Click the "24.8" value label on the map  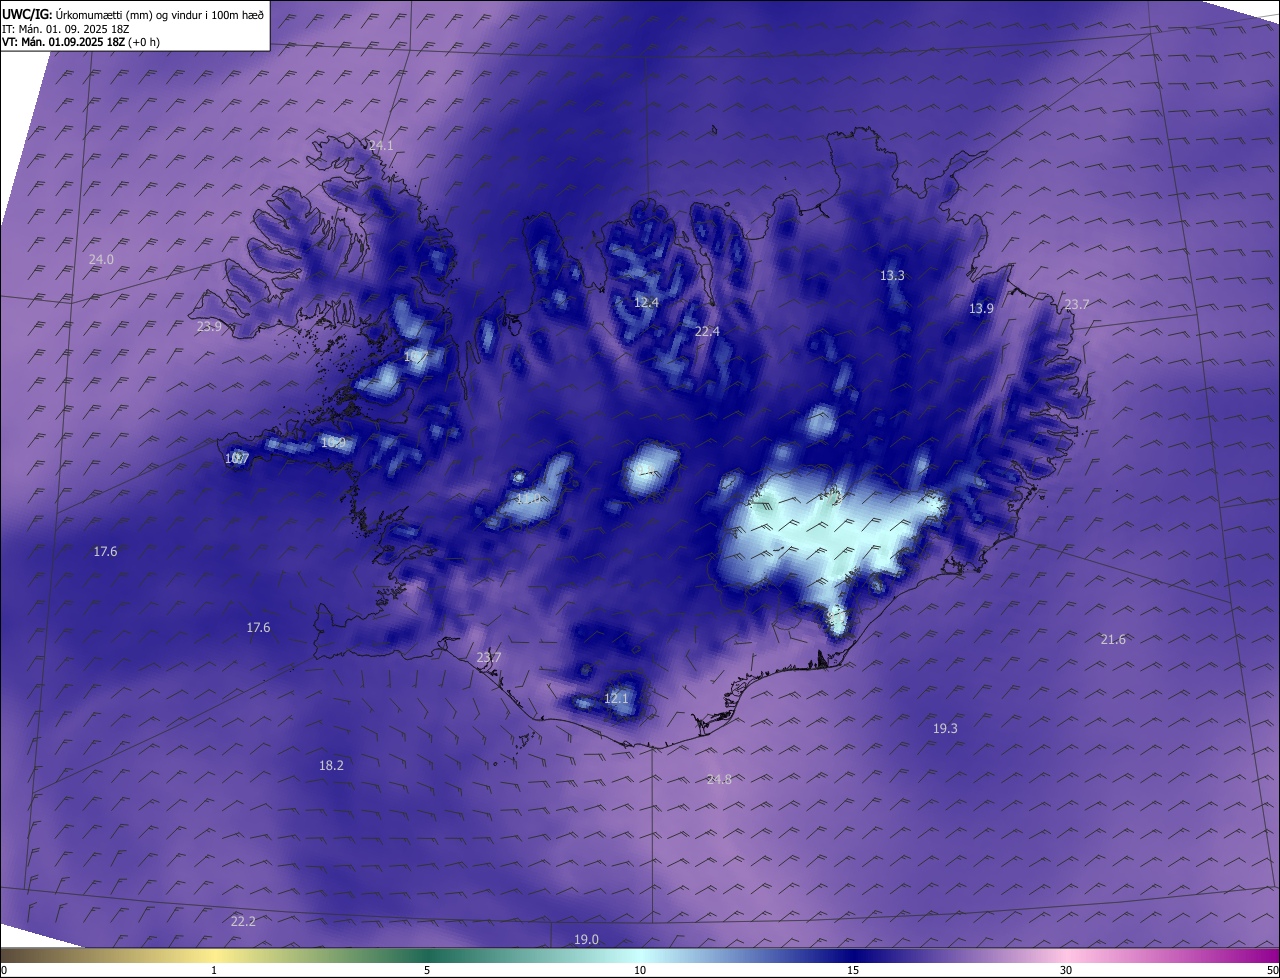click(x=719, y=779)
